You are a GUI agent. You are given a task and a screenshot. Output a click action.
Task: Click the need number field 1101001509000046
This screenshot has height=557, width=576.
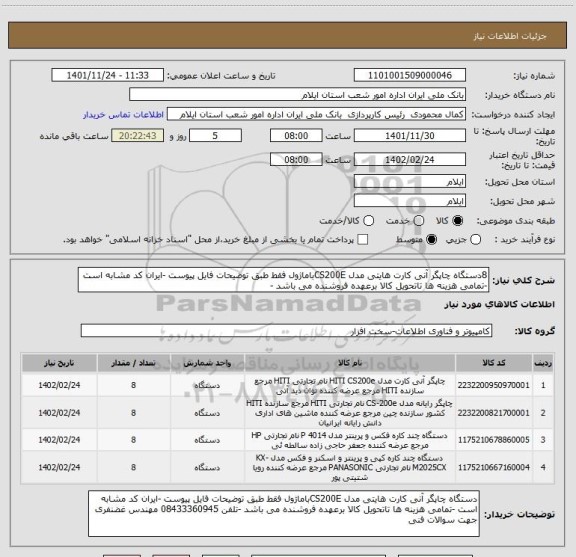tap(410, 75)
